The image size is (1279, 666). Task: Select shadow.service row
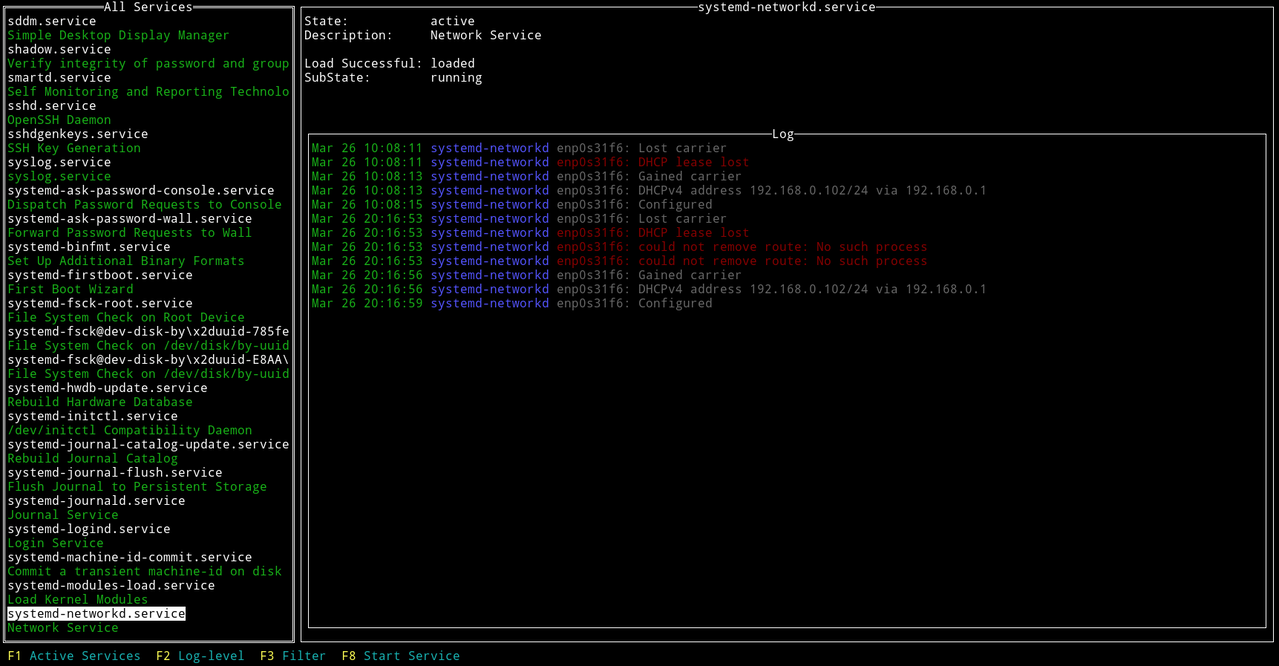59,49
